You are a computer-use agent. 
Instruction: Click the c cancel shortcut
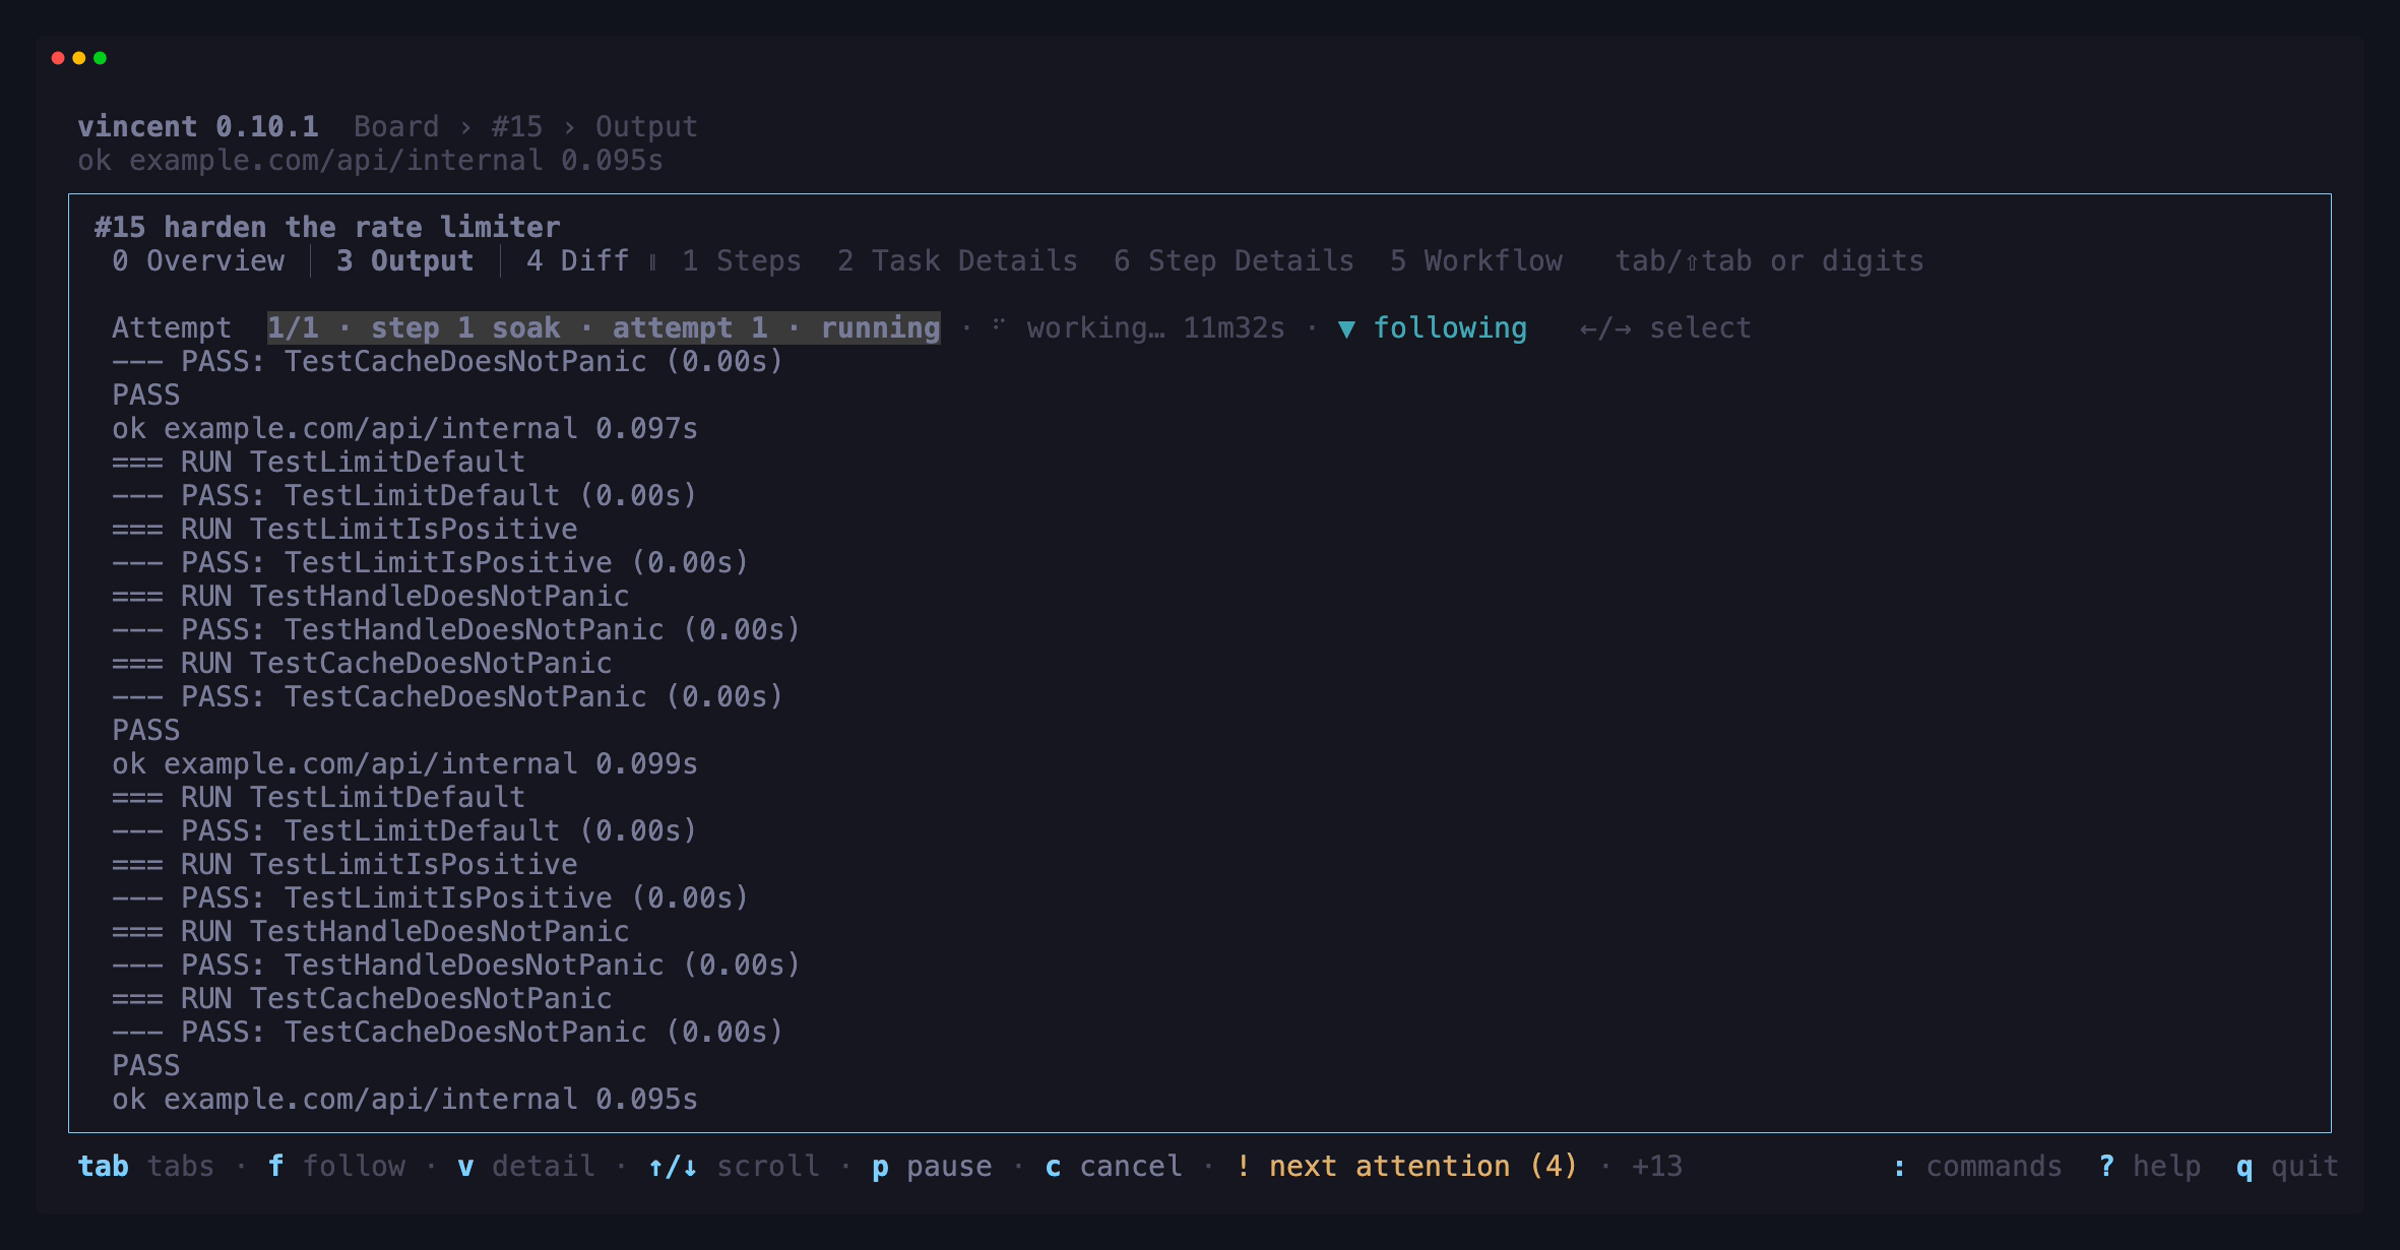[x=1113, y=1166]
